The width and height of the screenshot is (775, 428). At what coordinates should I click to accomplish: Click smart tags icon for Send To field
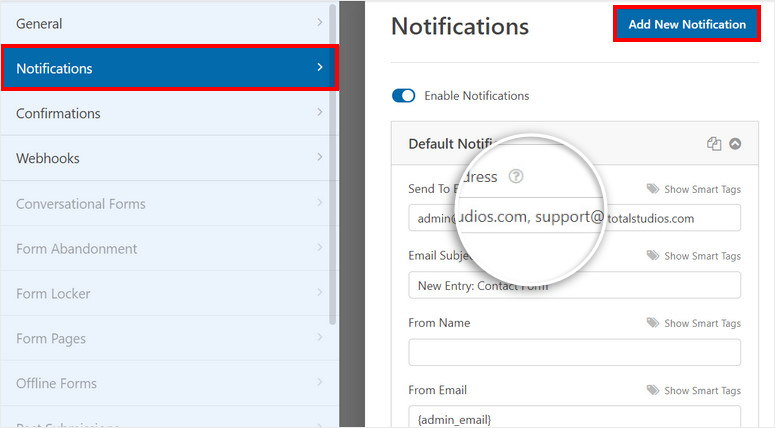653,189
